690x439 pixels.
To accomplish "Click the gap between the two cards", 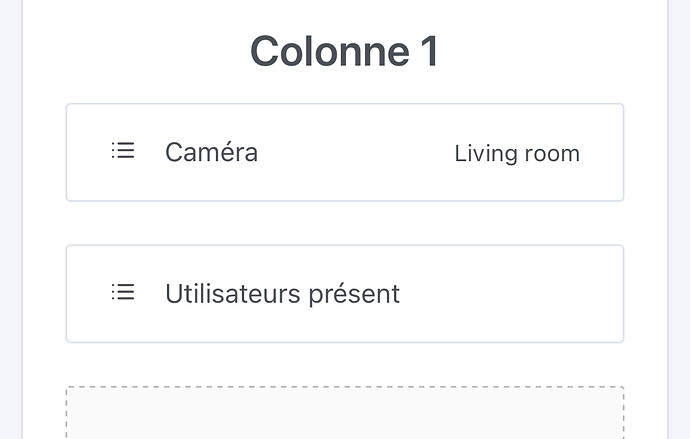I will (x=344, y=223).
